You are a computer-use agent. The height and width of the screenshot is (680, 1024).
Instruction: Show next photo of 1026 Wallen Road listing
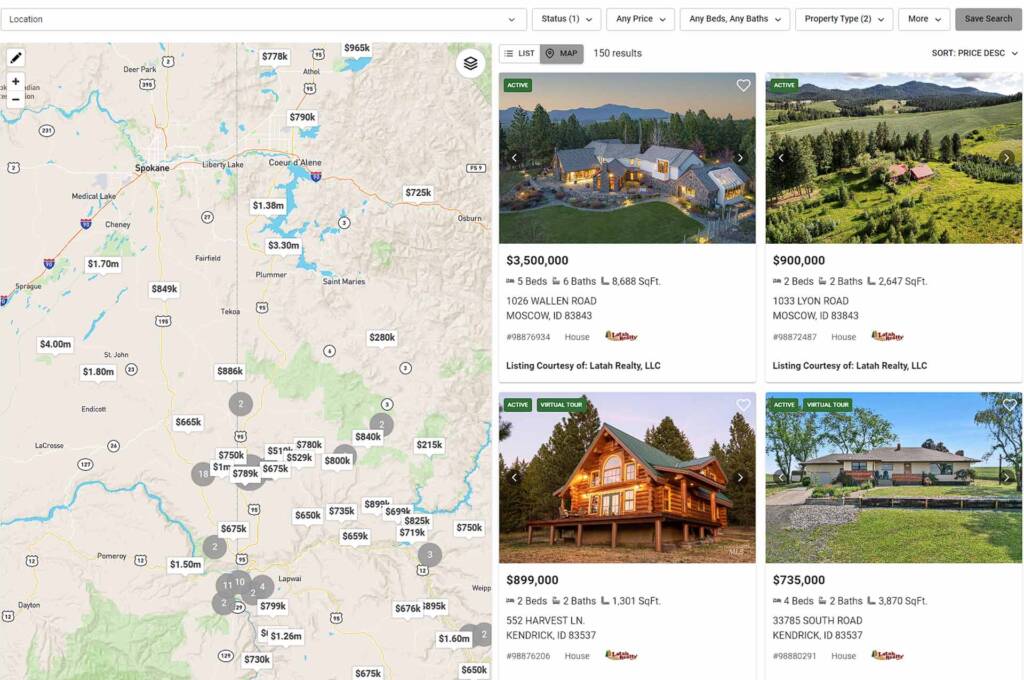740,157
